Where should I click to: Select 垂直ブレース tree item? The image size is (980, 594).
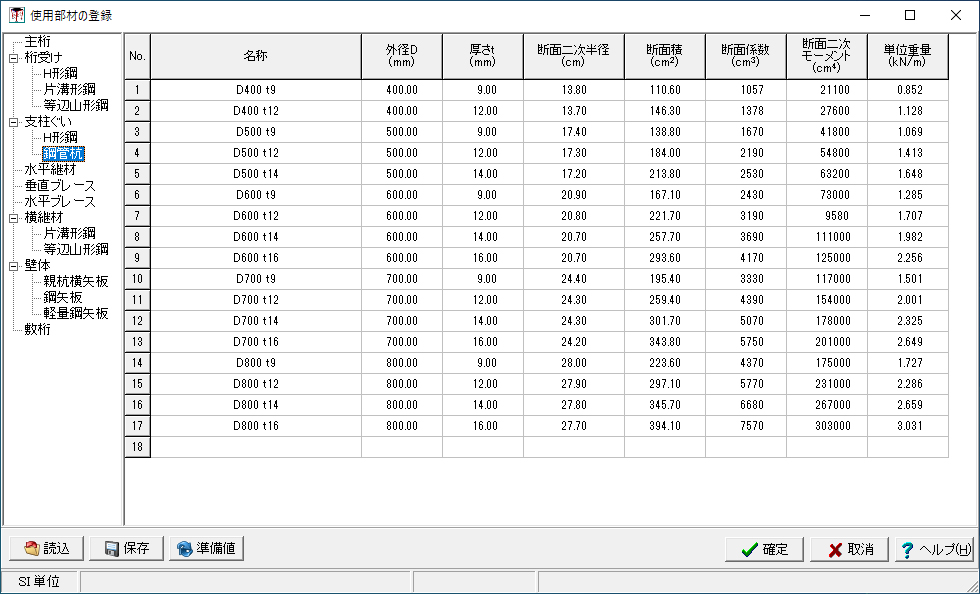tap(60, 186)
